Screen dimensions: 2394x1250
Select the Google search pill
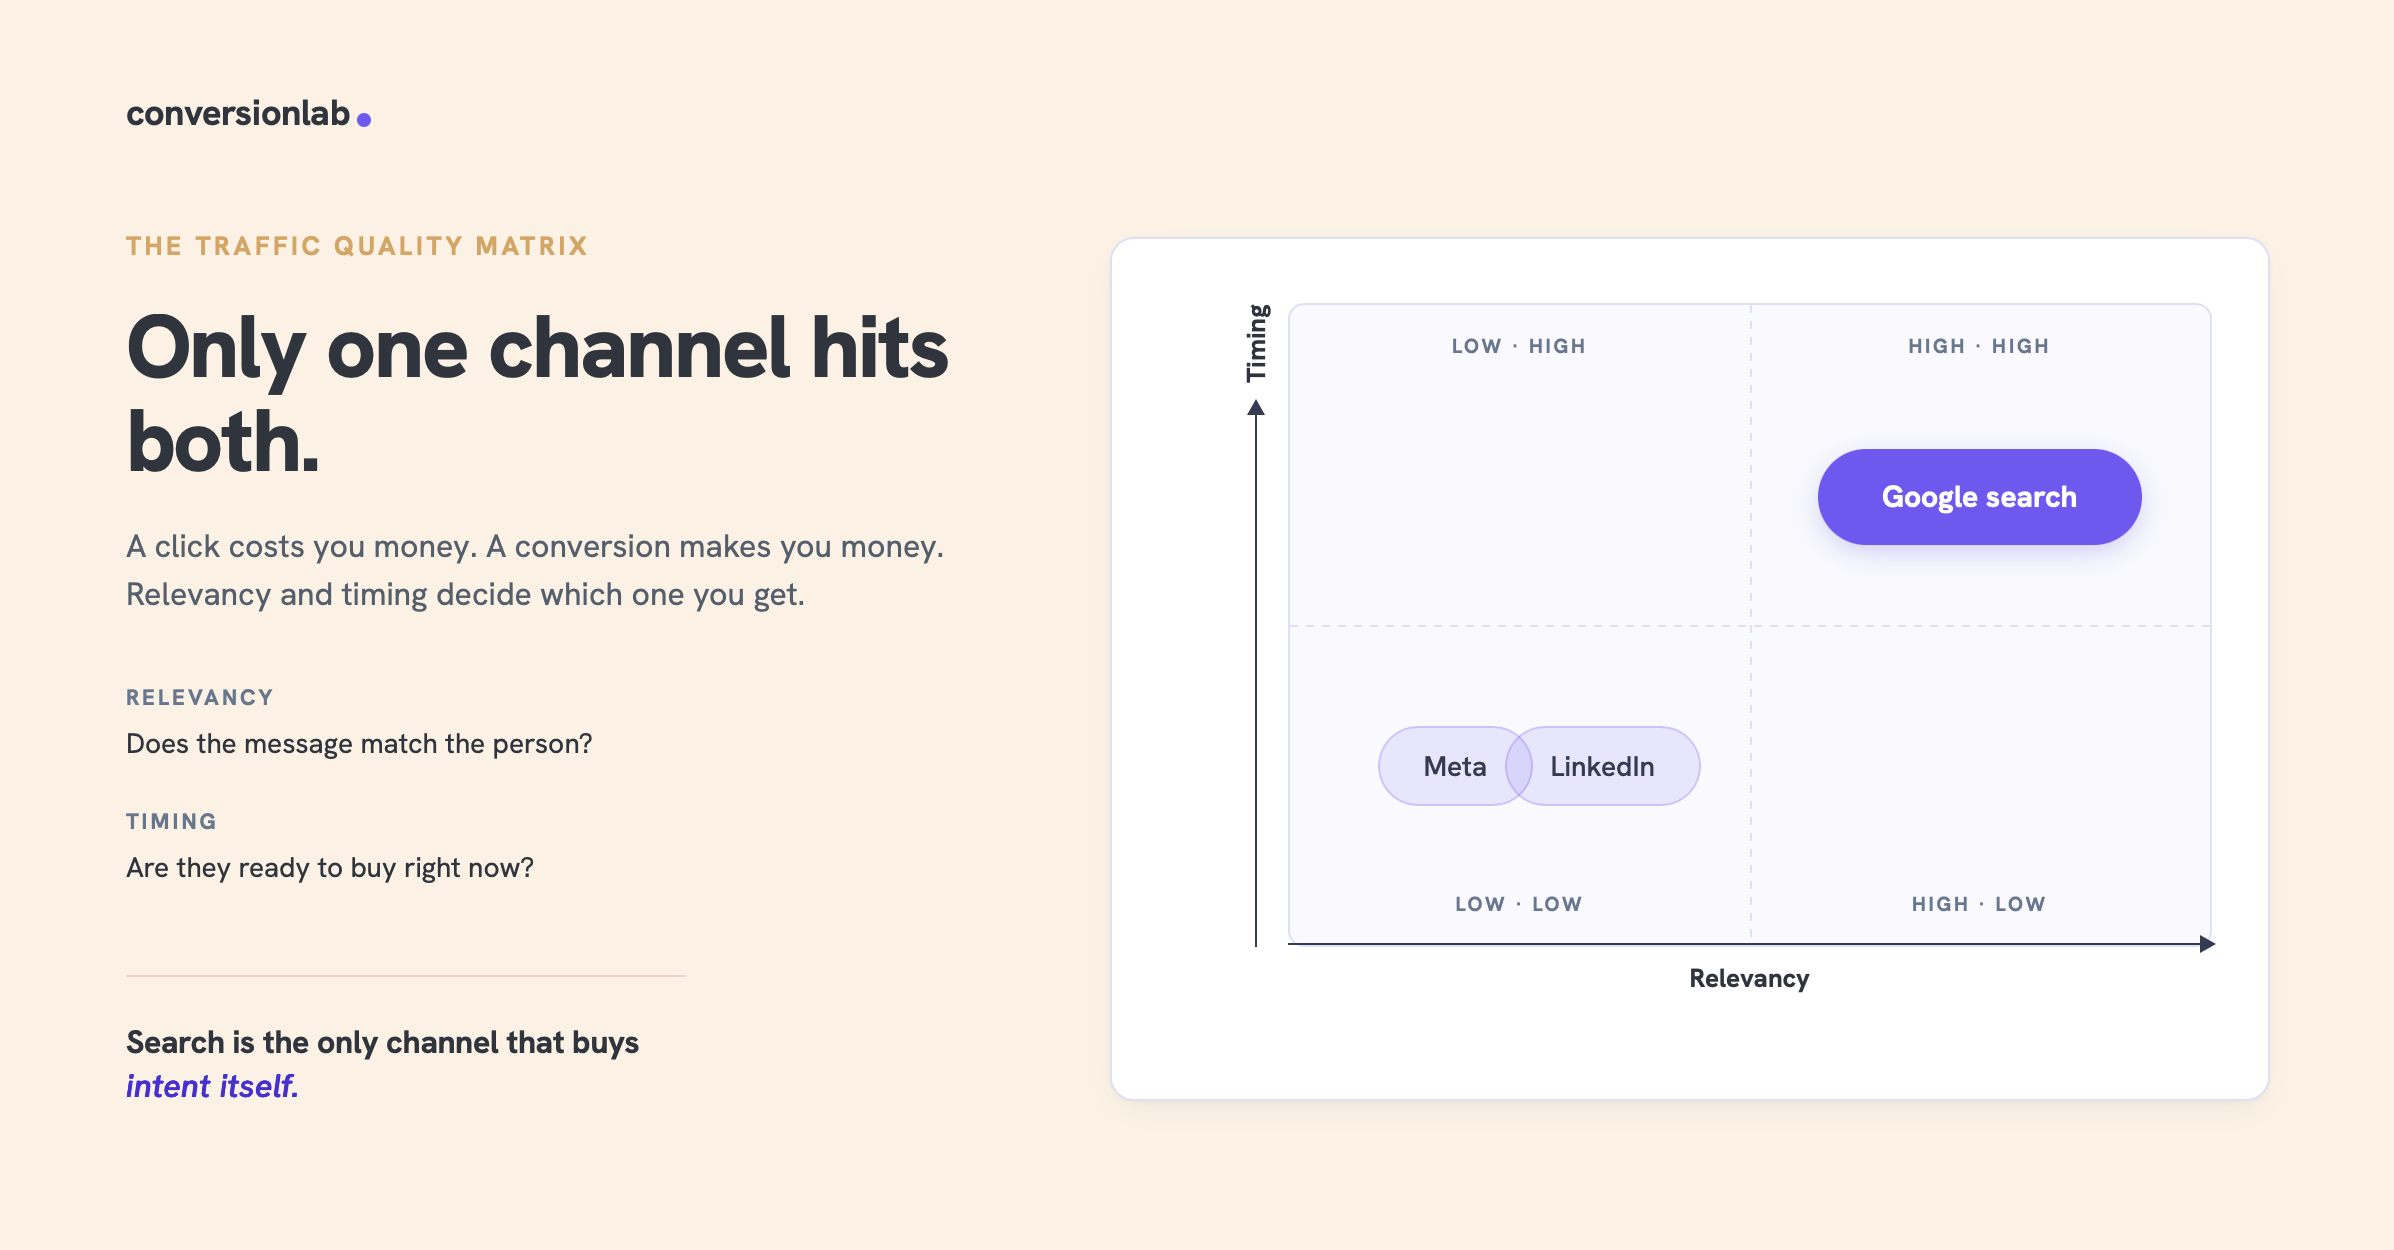tap(1979, 497)
